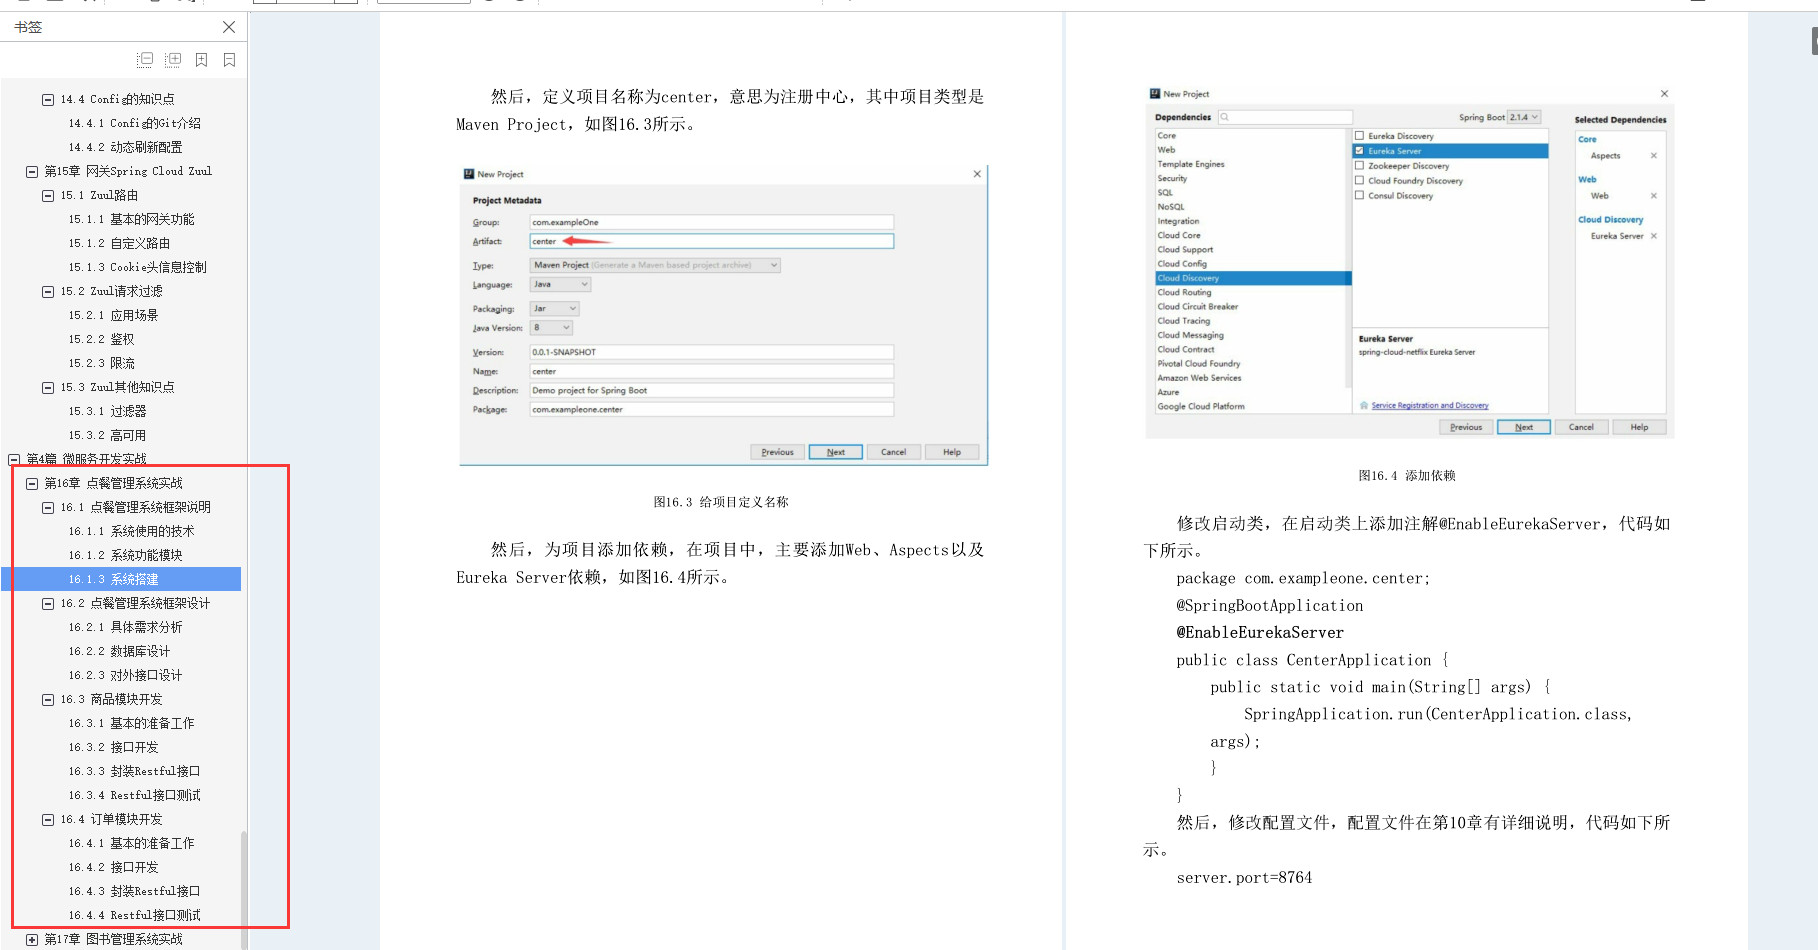The image size is (1818, 950).
Task: Click 第17章 图书管理系统实战 bookmark label
Action: (x=113, y=939)
